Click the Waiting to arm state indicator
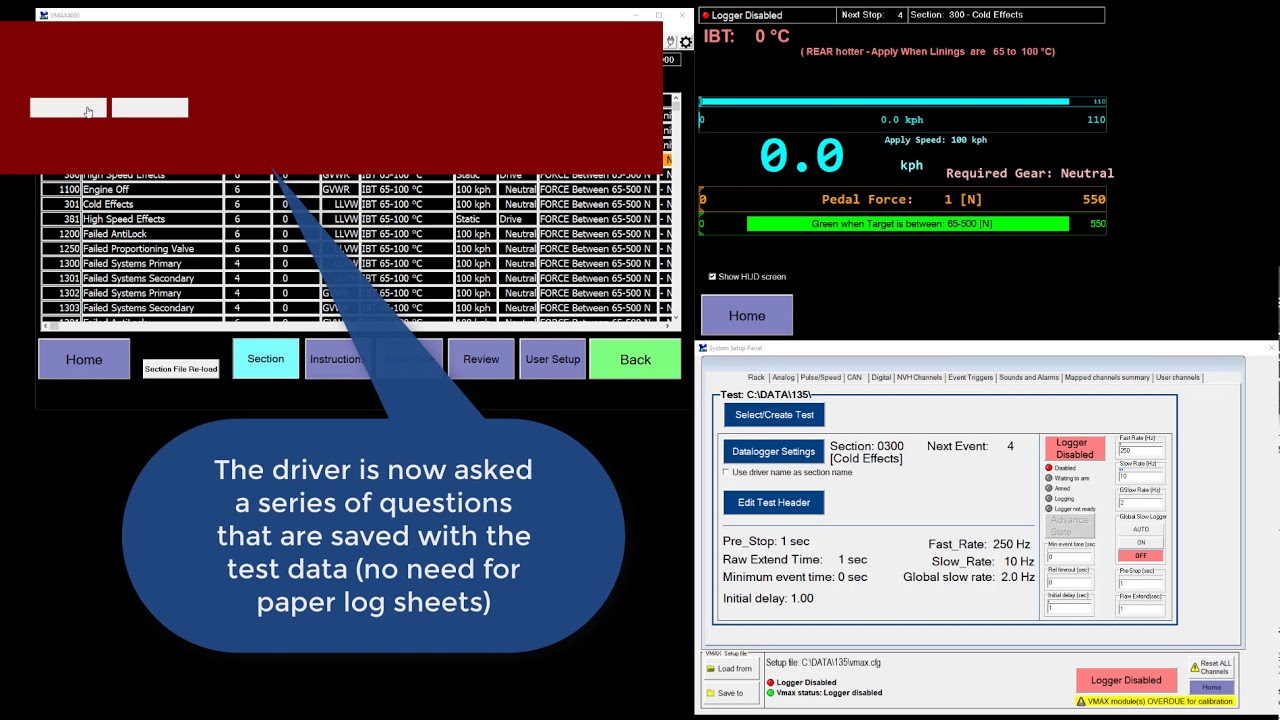This screenshot has height=720, width=1280. point(1049,478)
